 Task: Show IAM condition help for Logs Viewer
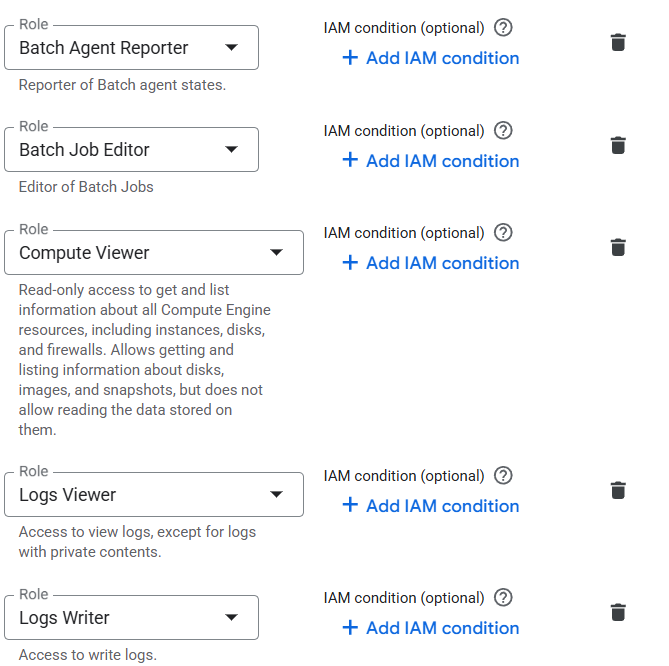504,476
